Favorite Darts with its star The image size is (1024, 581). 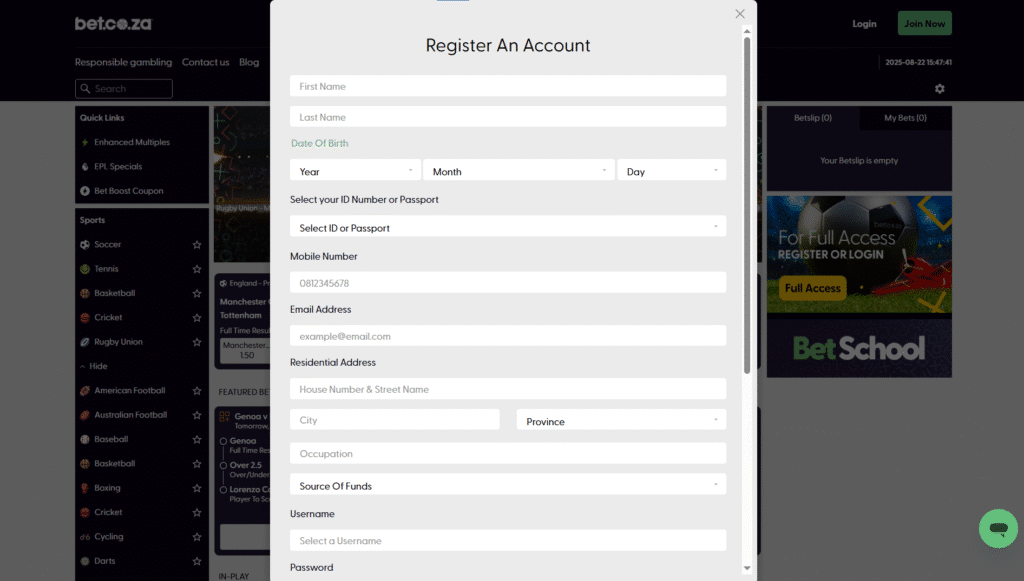click(197, 561)
